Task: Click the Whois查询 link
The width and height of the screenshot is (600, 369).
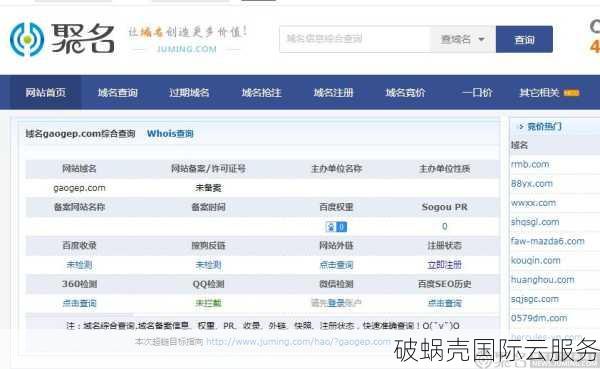Action: point(170,134)
